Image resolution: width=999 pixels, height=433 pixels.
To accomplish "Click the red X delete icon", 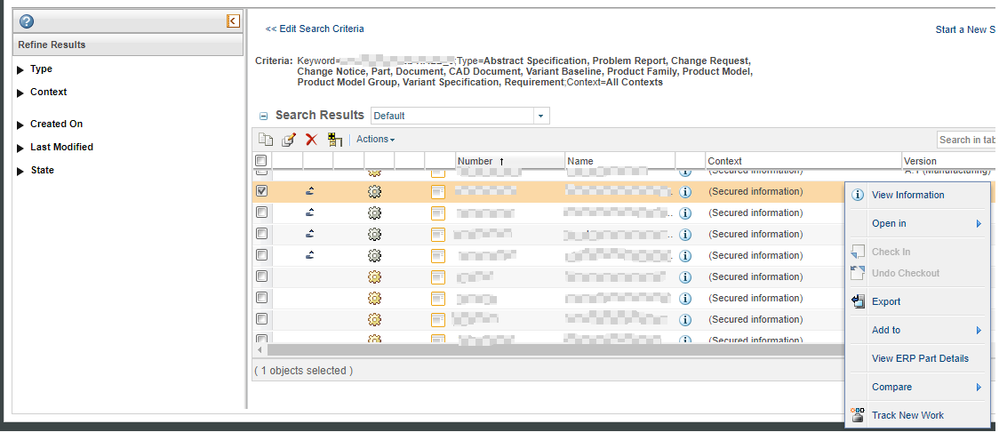I will [x=311, y=140].
